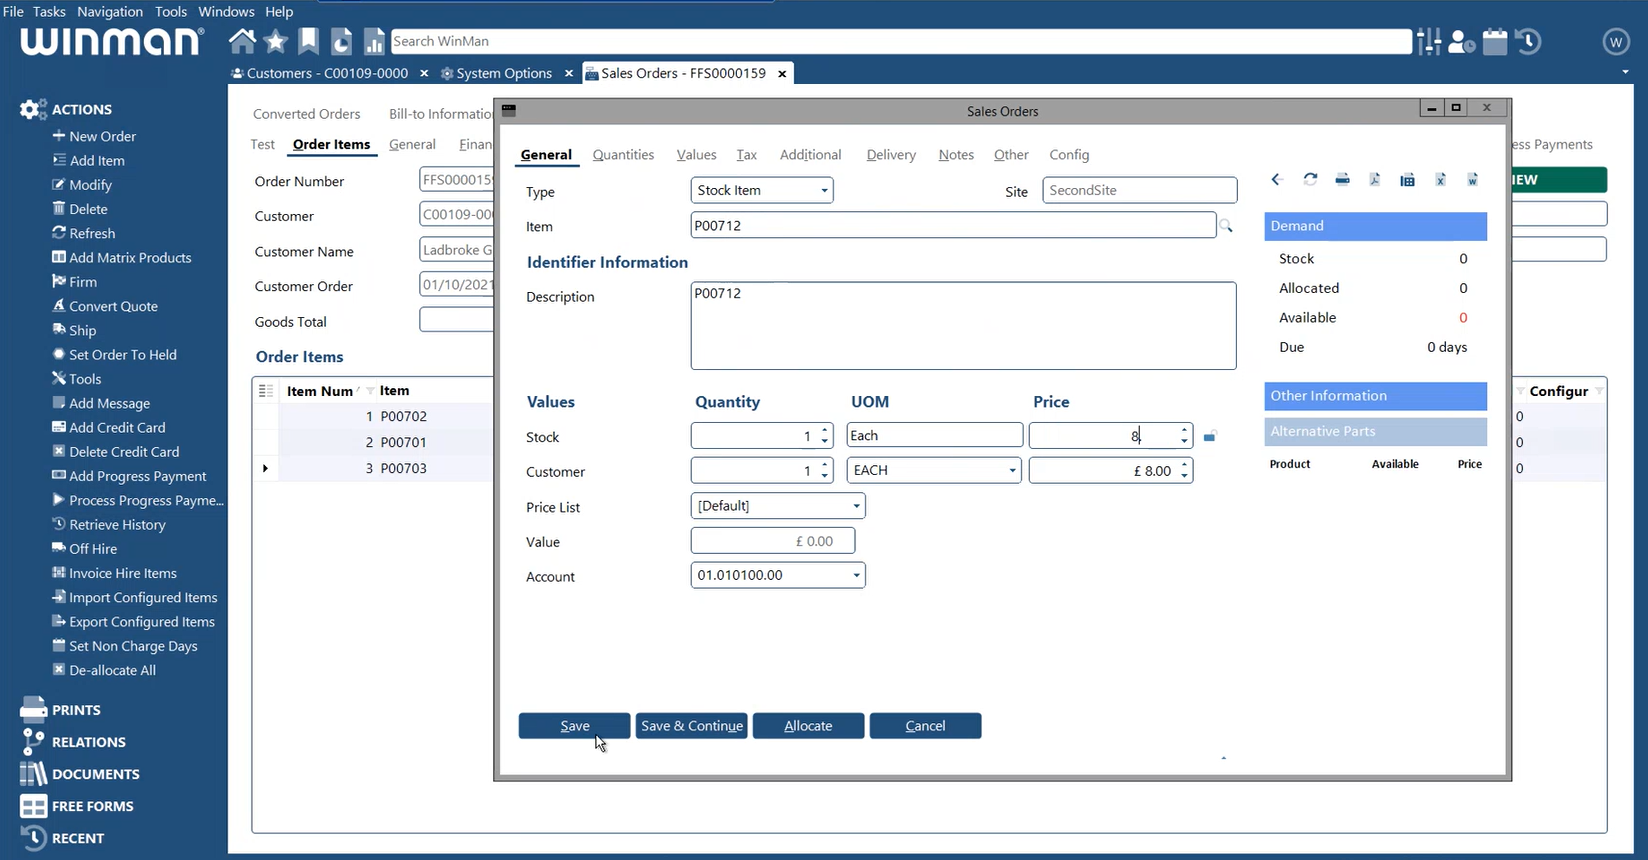Open the Tasks menu
The width and height of the screenshot is (1648, 860).
49,11
